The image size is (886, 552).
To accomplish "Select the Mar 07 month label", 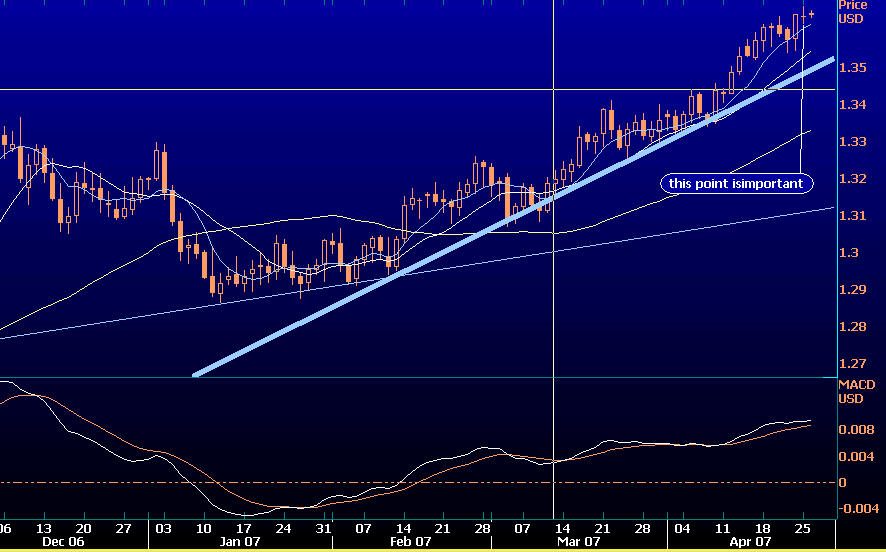I will [x=581, y=541].
